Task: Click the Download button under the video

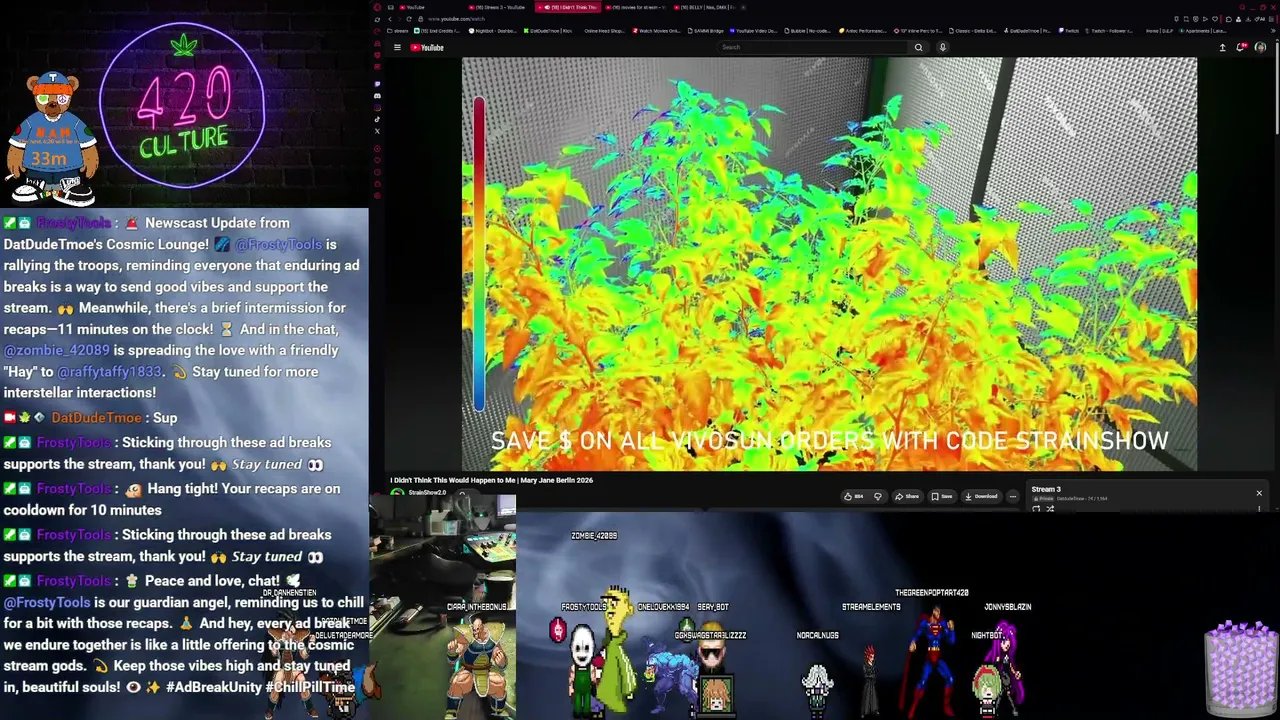Action: click(981, 496)
